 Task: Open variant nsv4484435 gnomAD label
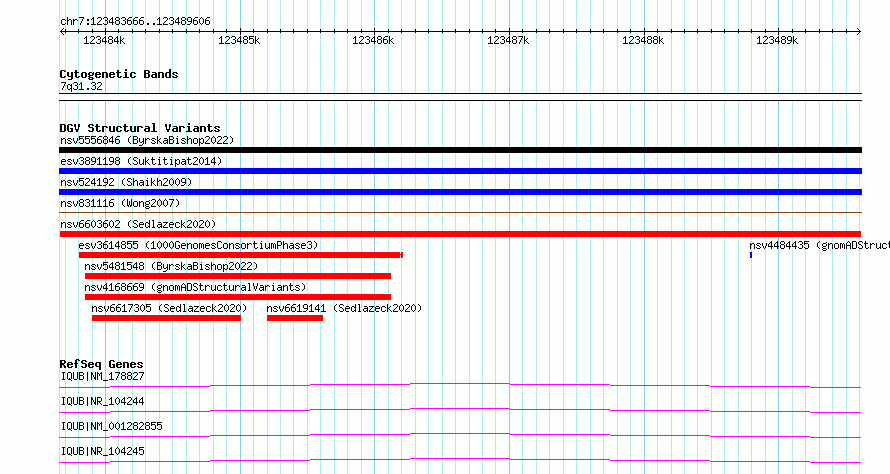tap(819, 245)
